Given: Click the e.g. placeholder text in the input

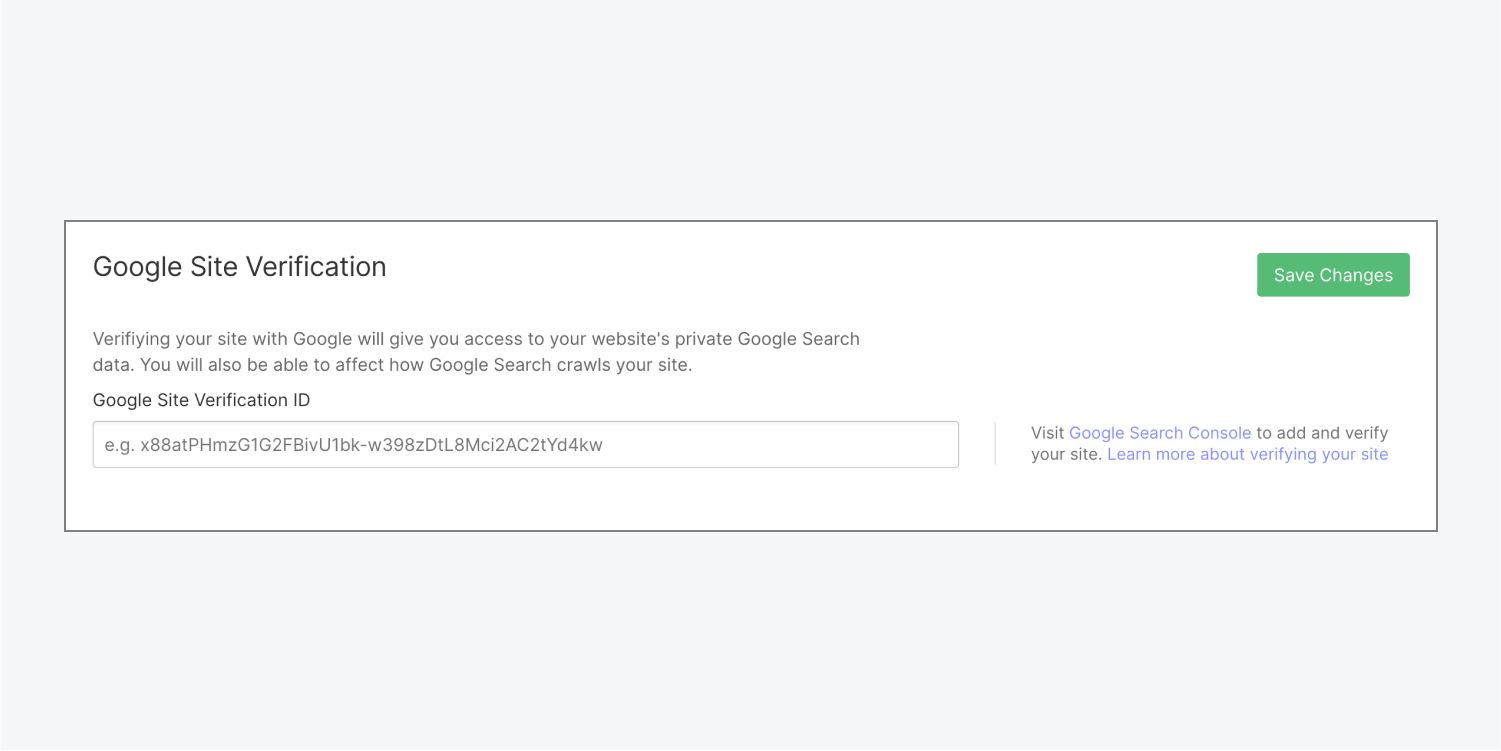Looking at the screenshot, I should point(354,445).
